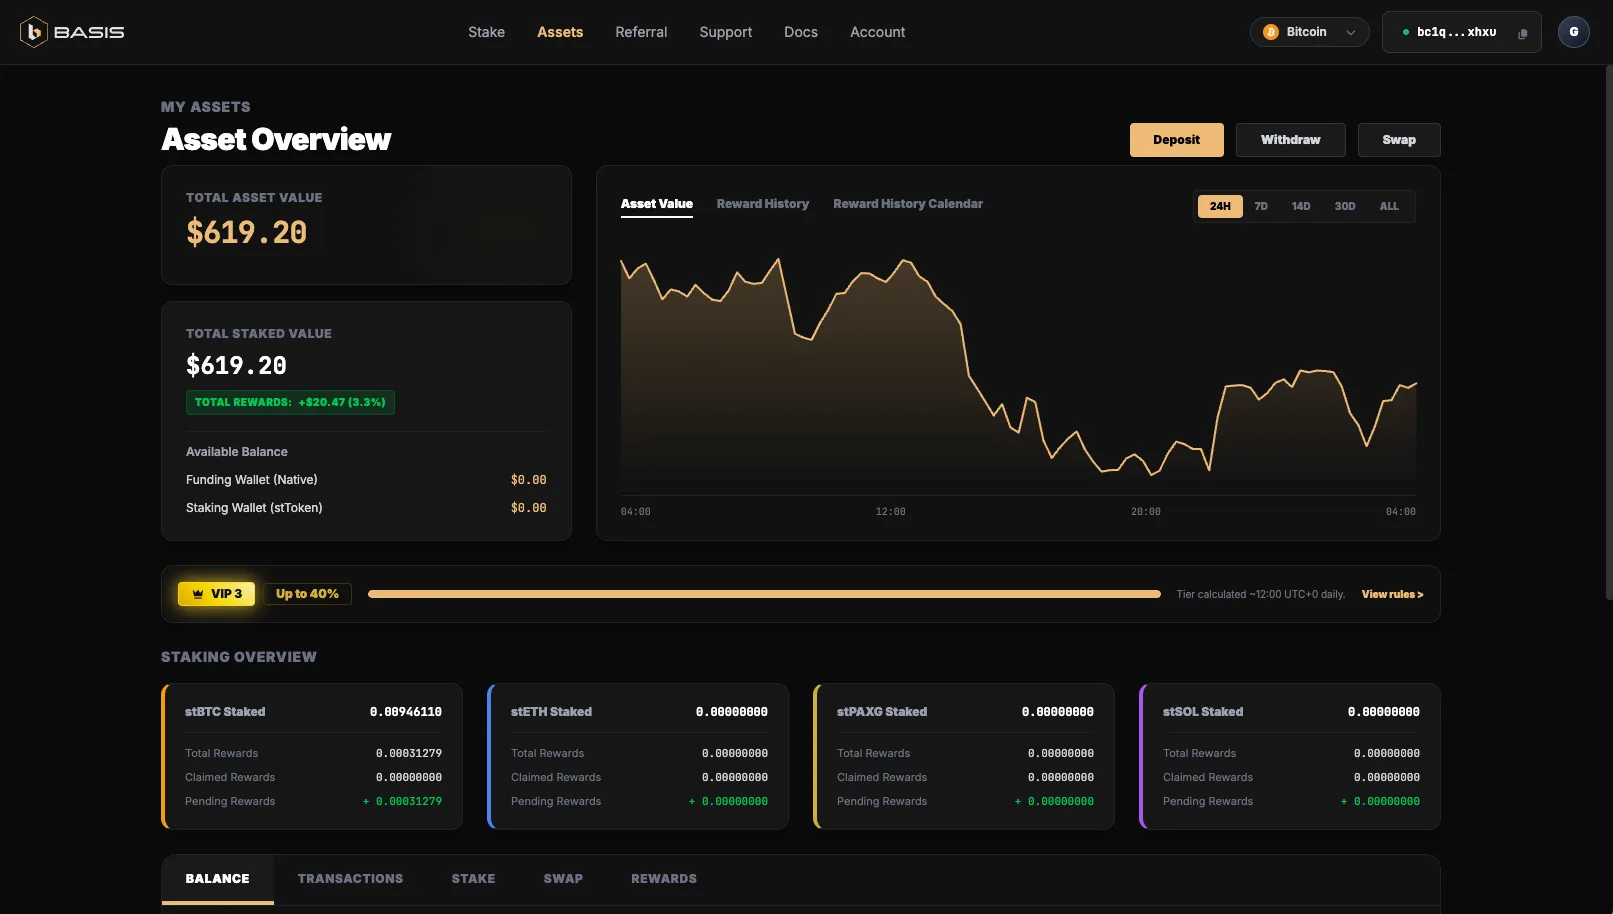Image resolution: width=1613 pixels, height=914 pixels.
Task: Click the Funding Wallet (Native) row
Action: coord(366,480)
